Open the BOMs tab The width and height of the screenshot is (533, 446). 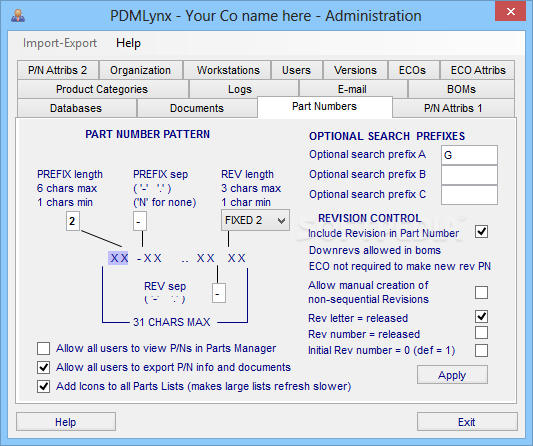[461, 89]
